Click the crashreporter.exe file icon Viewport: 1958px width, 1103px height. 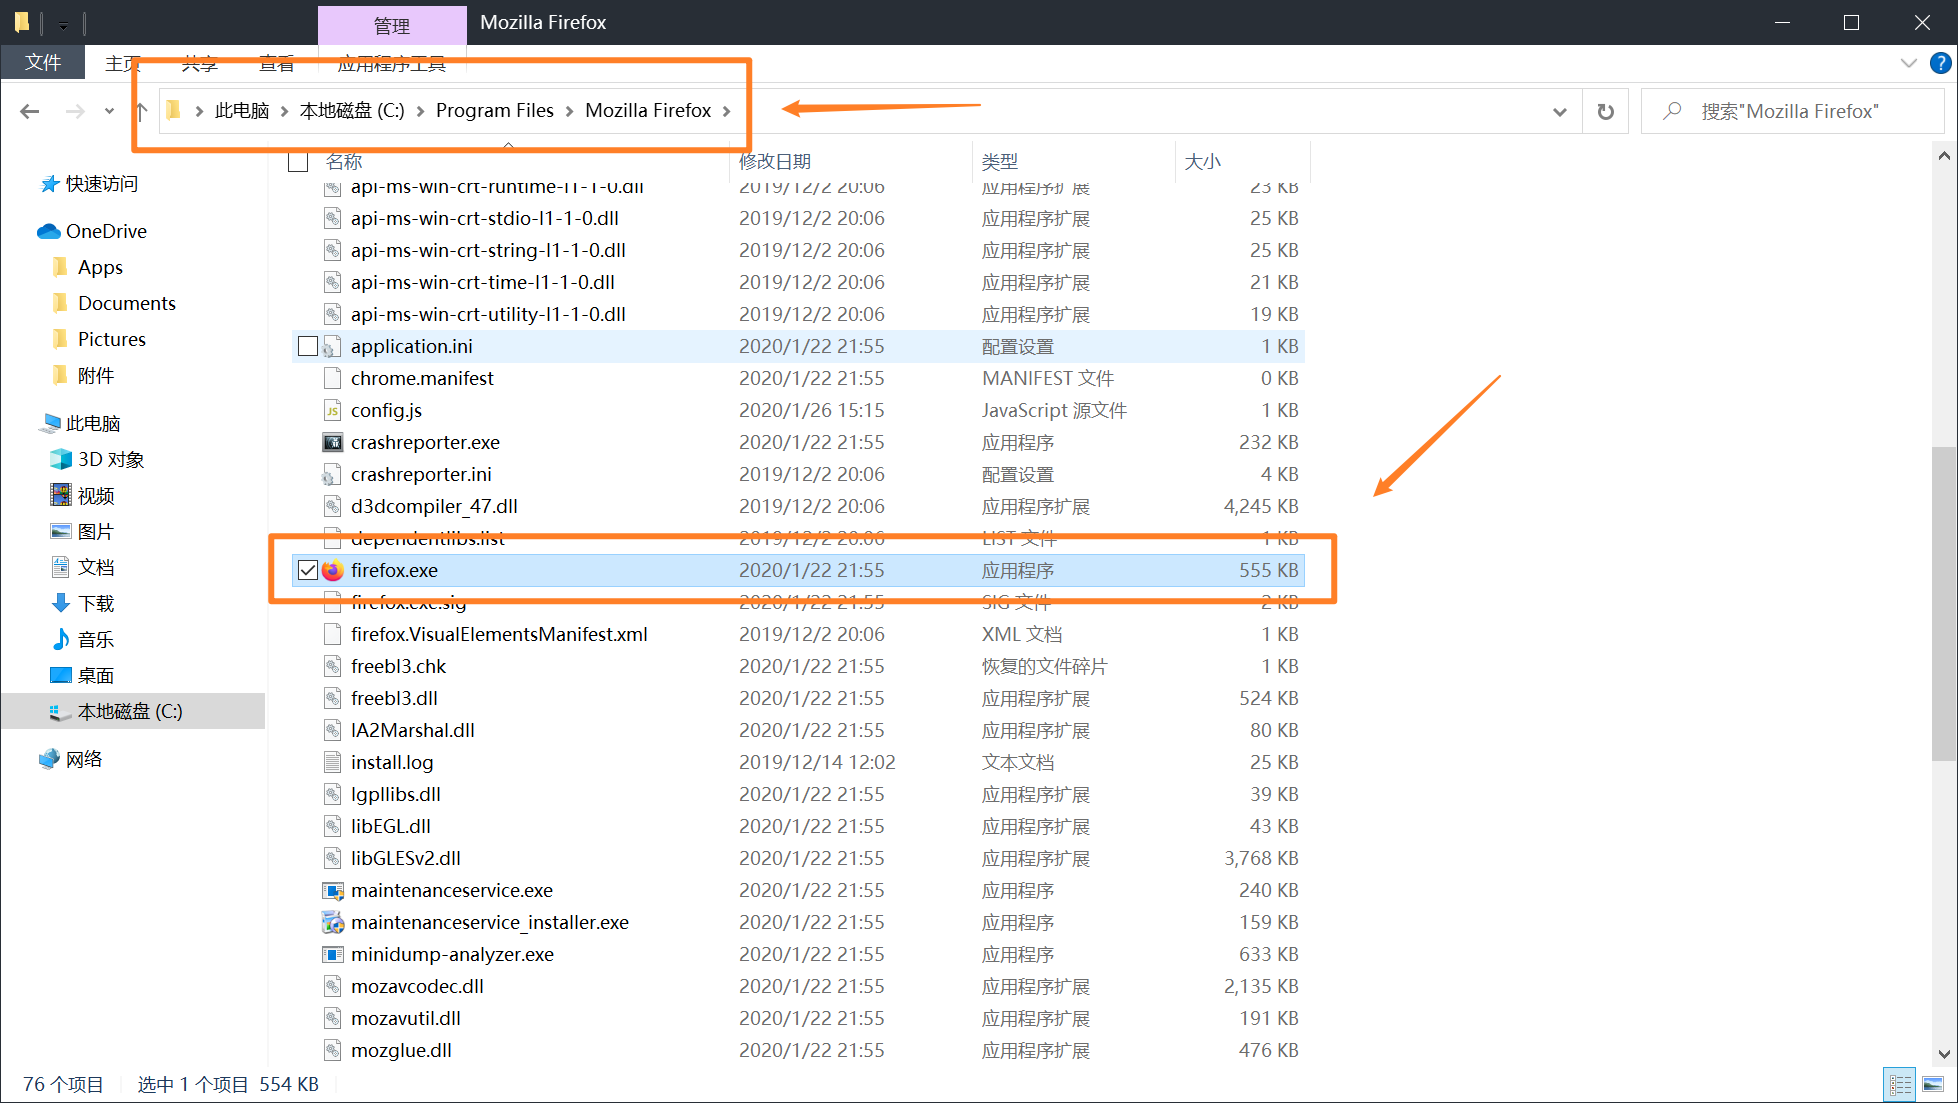click(x=332, y=442)
